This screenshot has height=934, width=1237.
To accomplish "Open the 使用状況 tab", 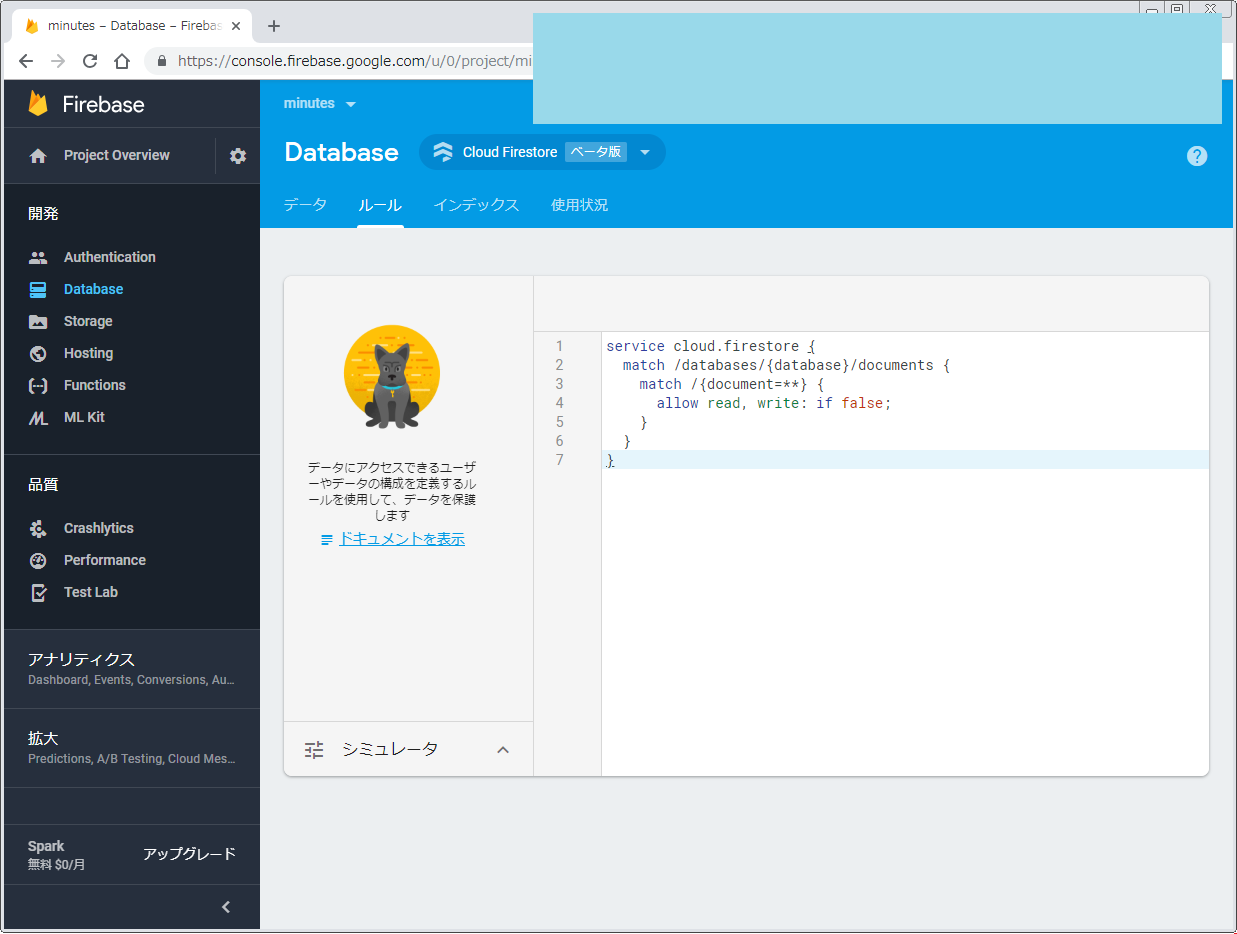I will click(x=579, y=205).
